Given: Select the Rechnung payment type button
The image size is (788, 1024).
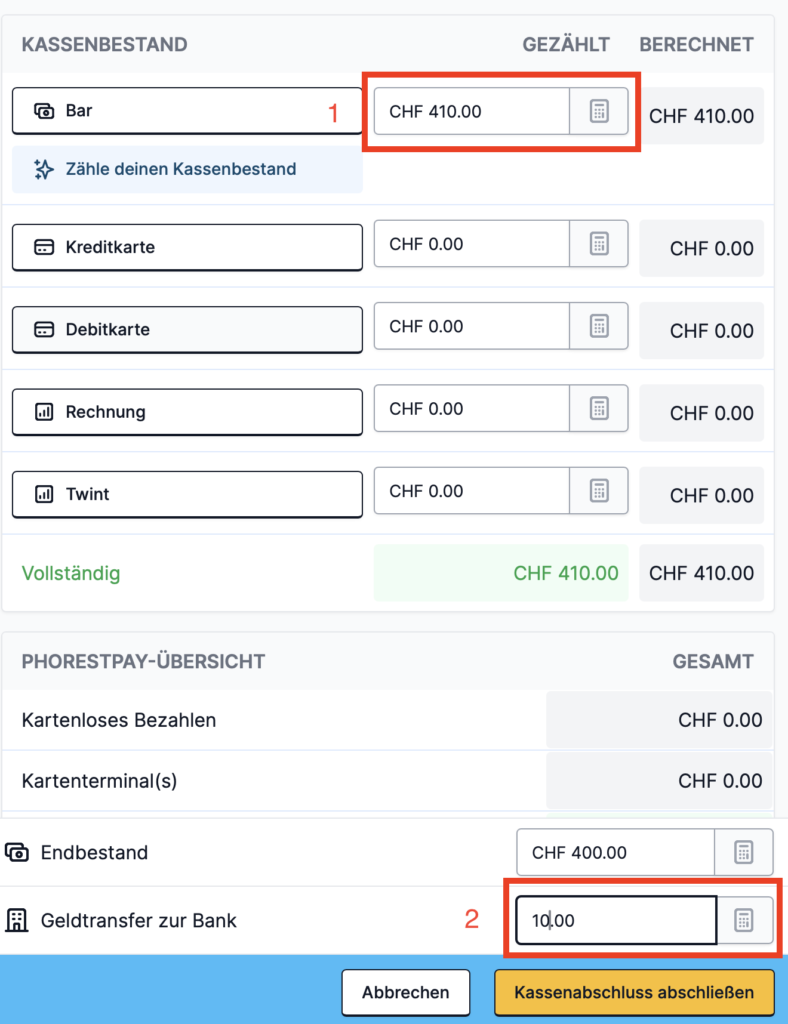Looking at the screenshot, I should pos(187,411).
